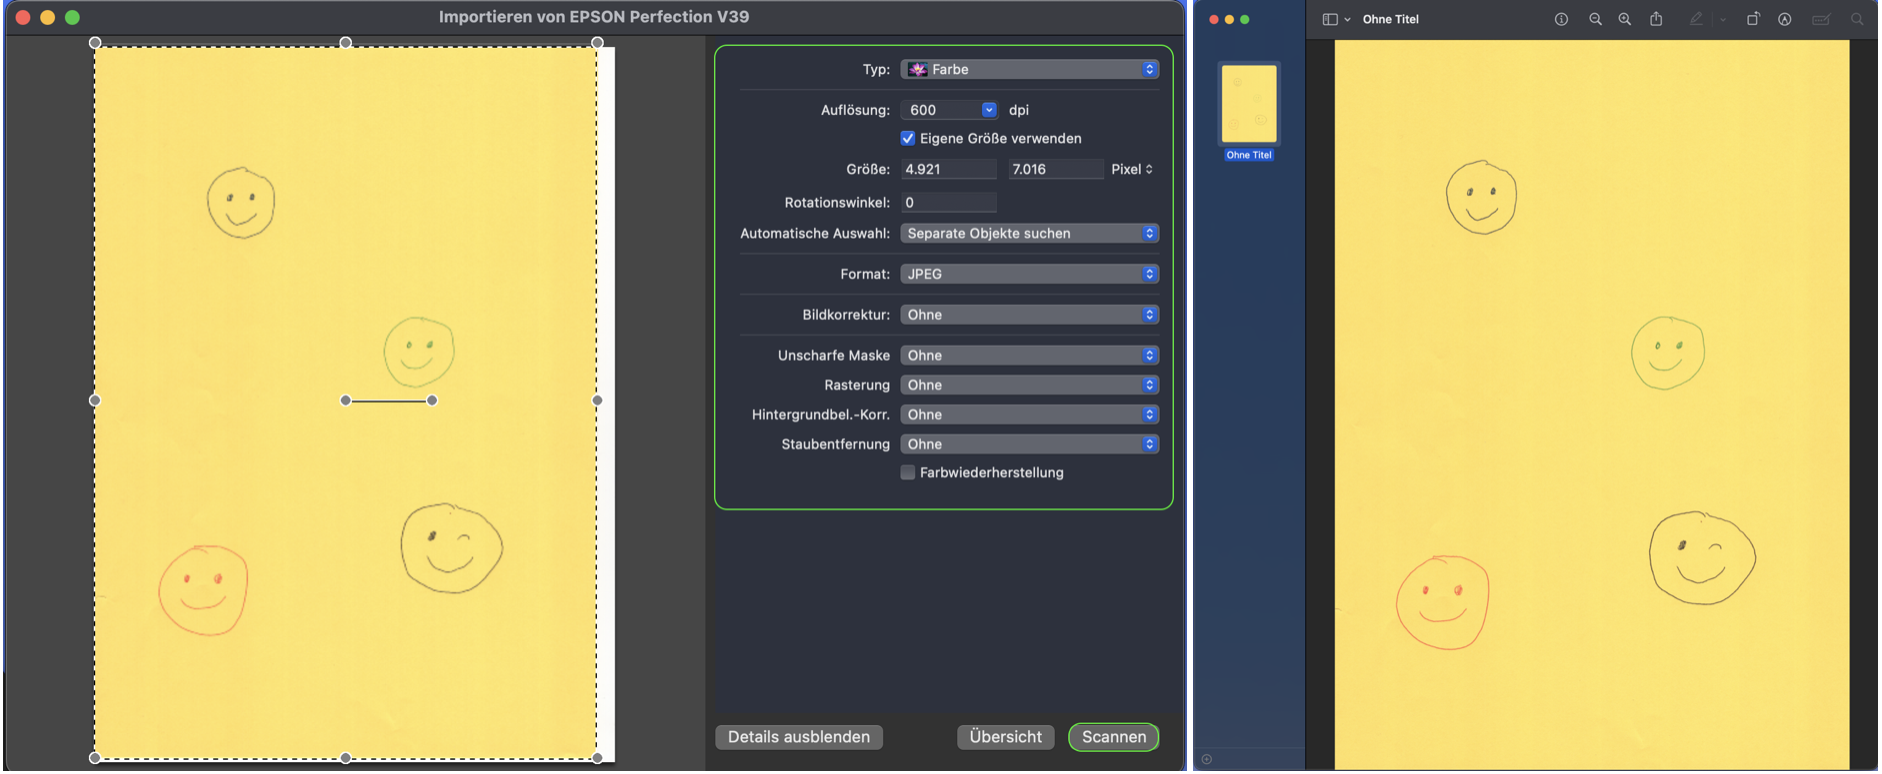Image resolution: width=1882 pixels, height=774 pixels.
Task: Open the search field icon in Preview
Action: [x=1857, y=19]
